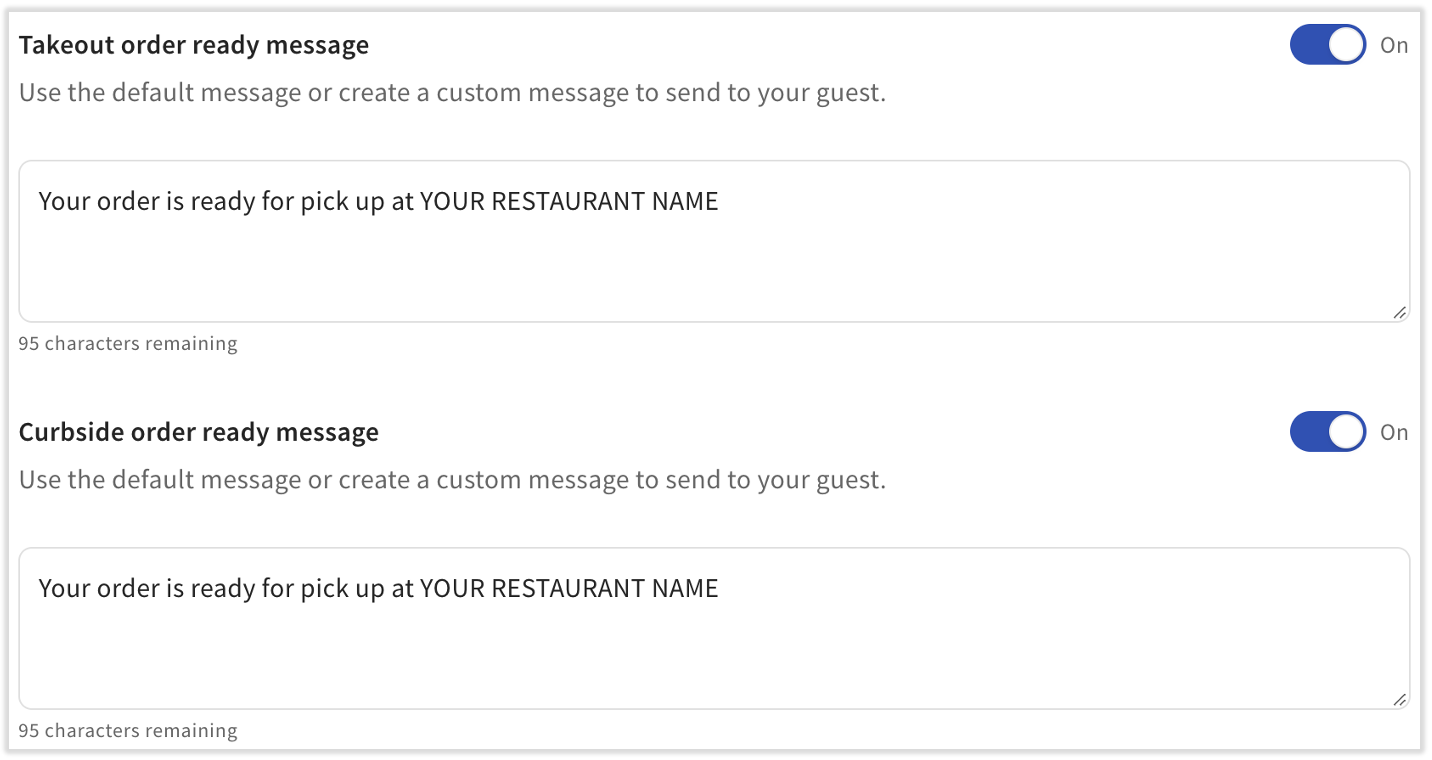The height and width of the screenshot is (760, 1432).
Task: Select the takeout default message text
Action: pyautogui.click(x=377, y=200)
